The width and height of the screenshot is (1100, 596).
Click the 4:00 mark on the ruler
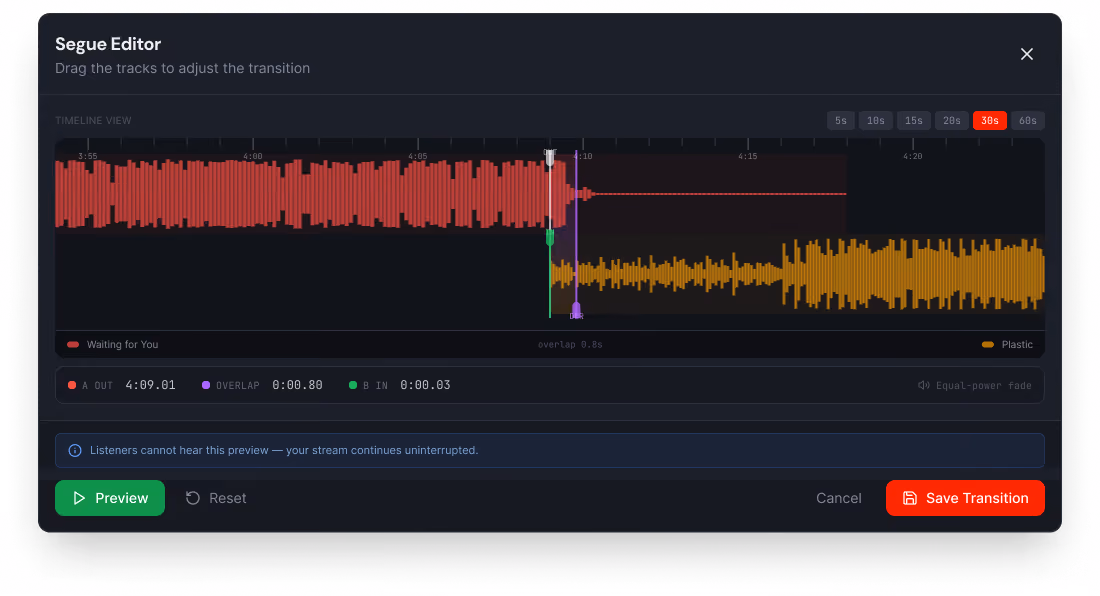[253, 156]
